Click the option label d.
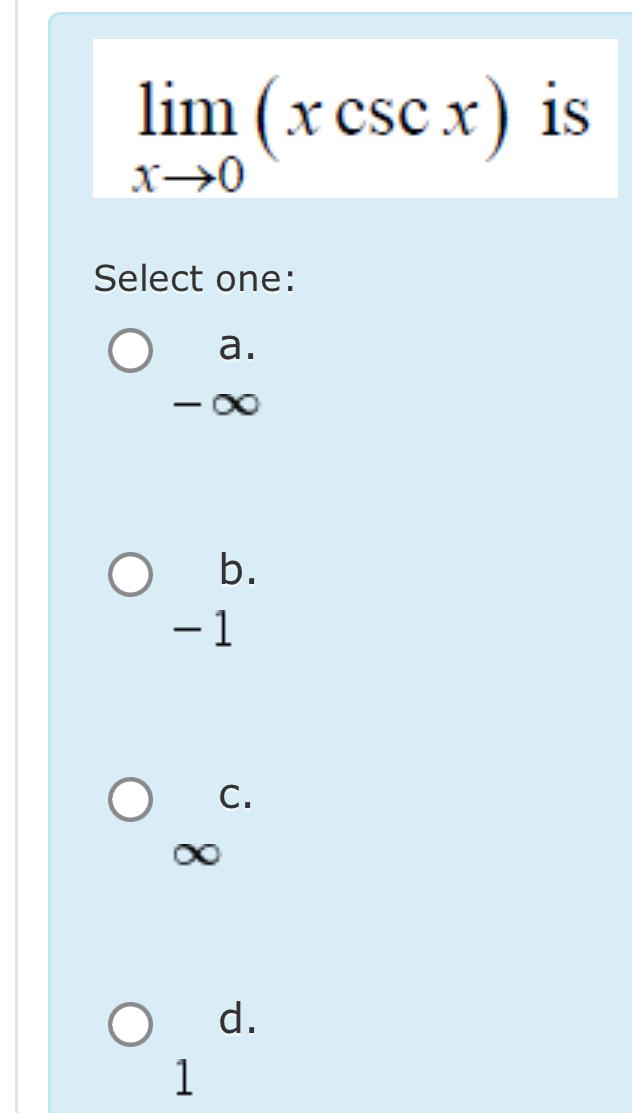This screenshot has height=1113, width=632. 231,1019
